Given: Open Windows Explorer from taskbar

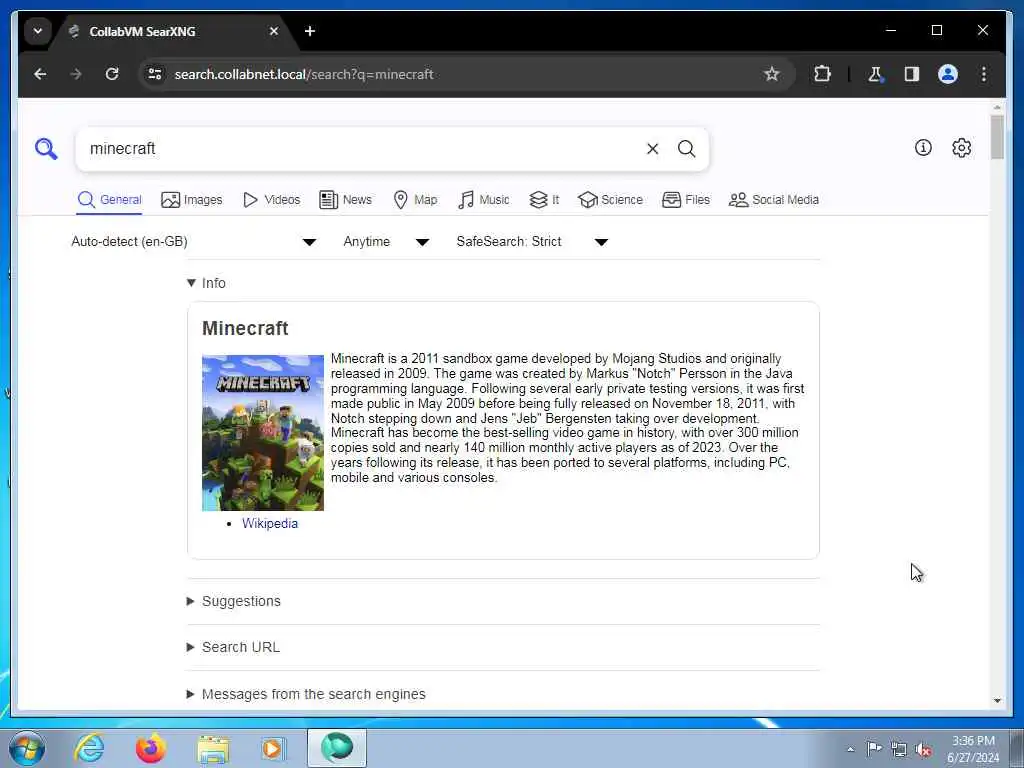Looking at the screenshot, I should [213, 749].
